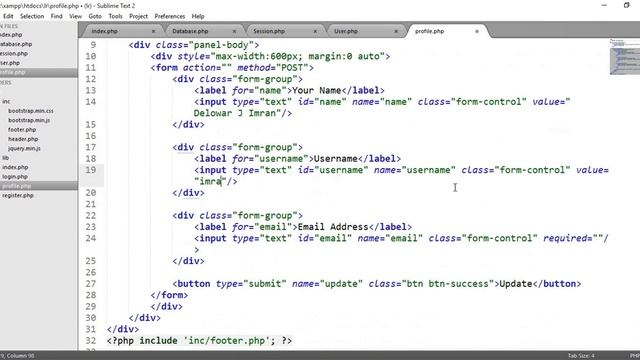640x360 pixels.
Task: Switch to the User.php tab
Action: click(x=346, y=31)
